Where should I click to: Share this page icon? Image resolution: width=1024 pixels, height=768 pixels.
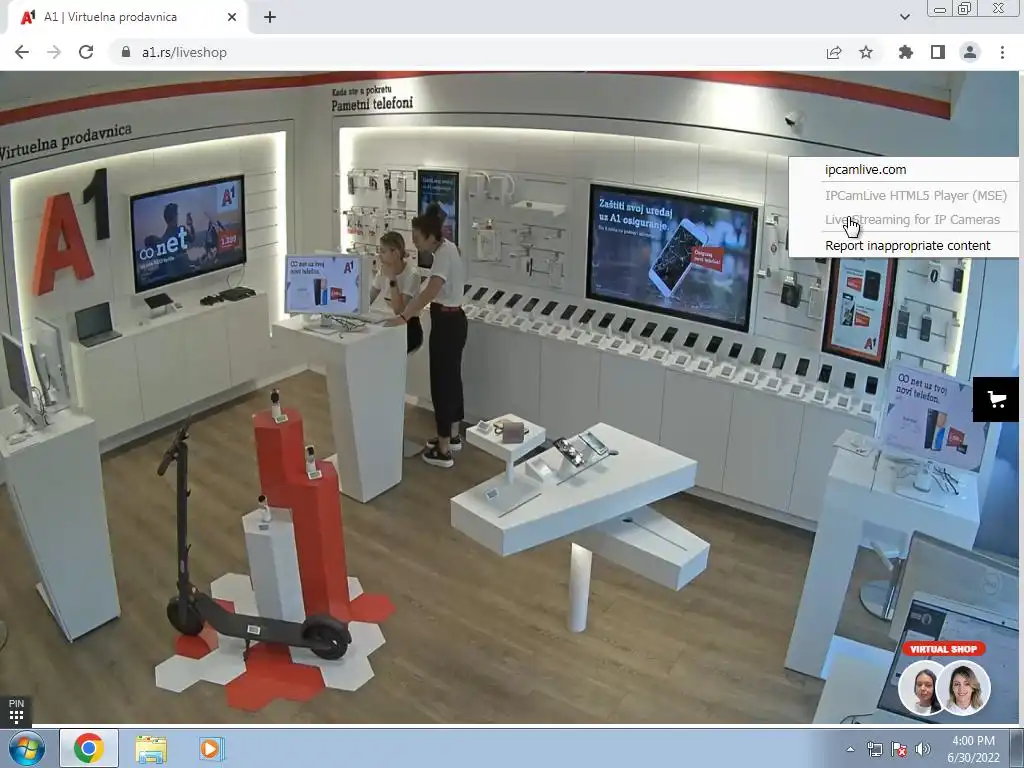(x=834, y=53)
